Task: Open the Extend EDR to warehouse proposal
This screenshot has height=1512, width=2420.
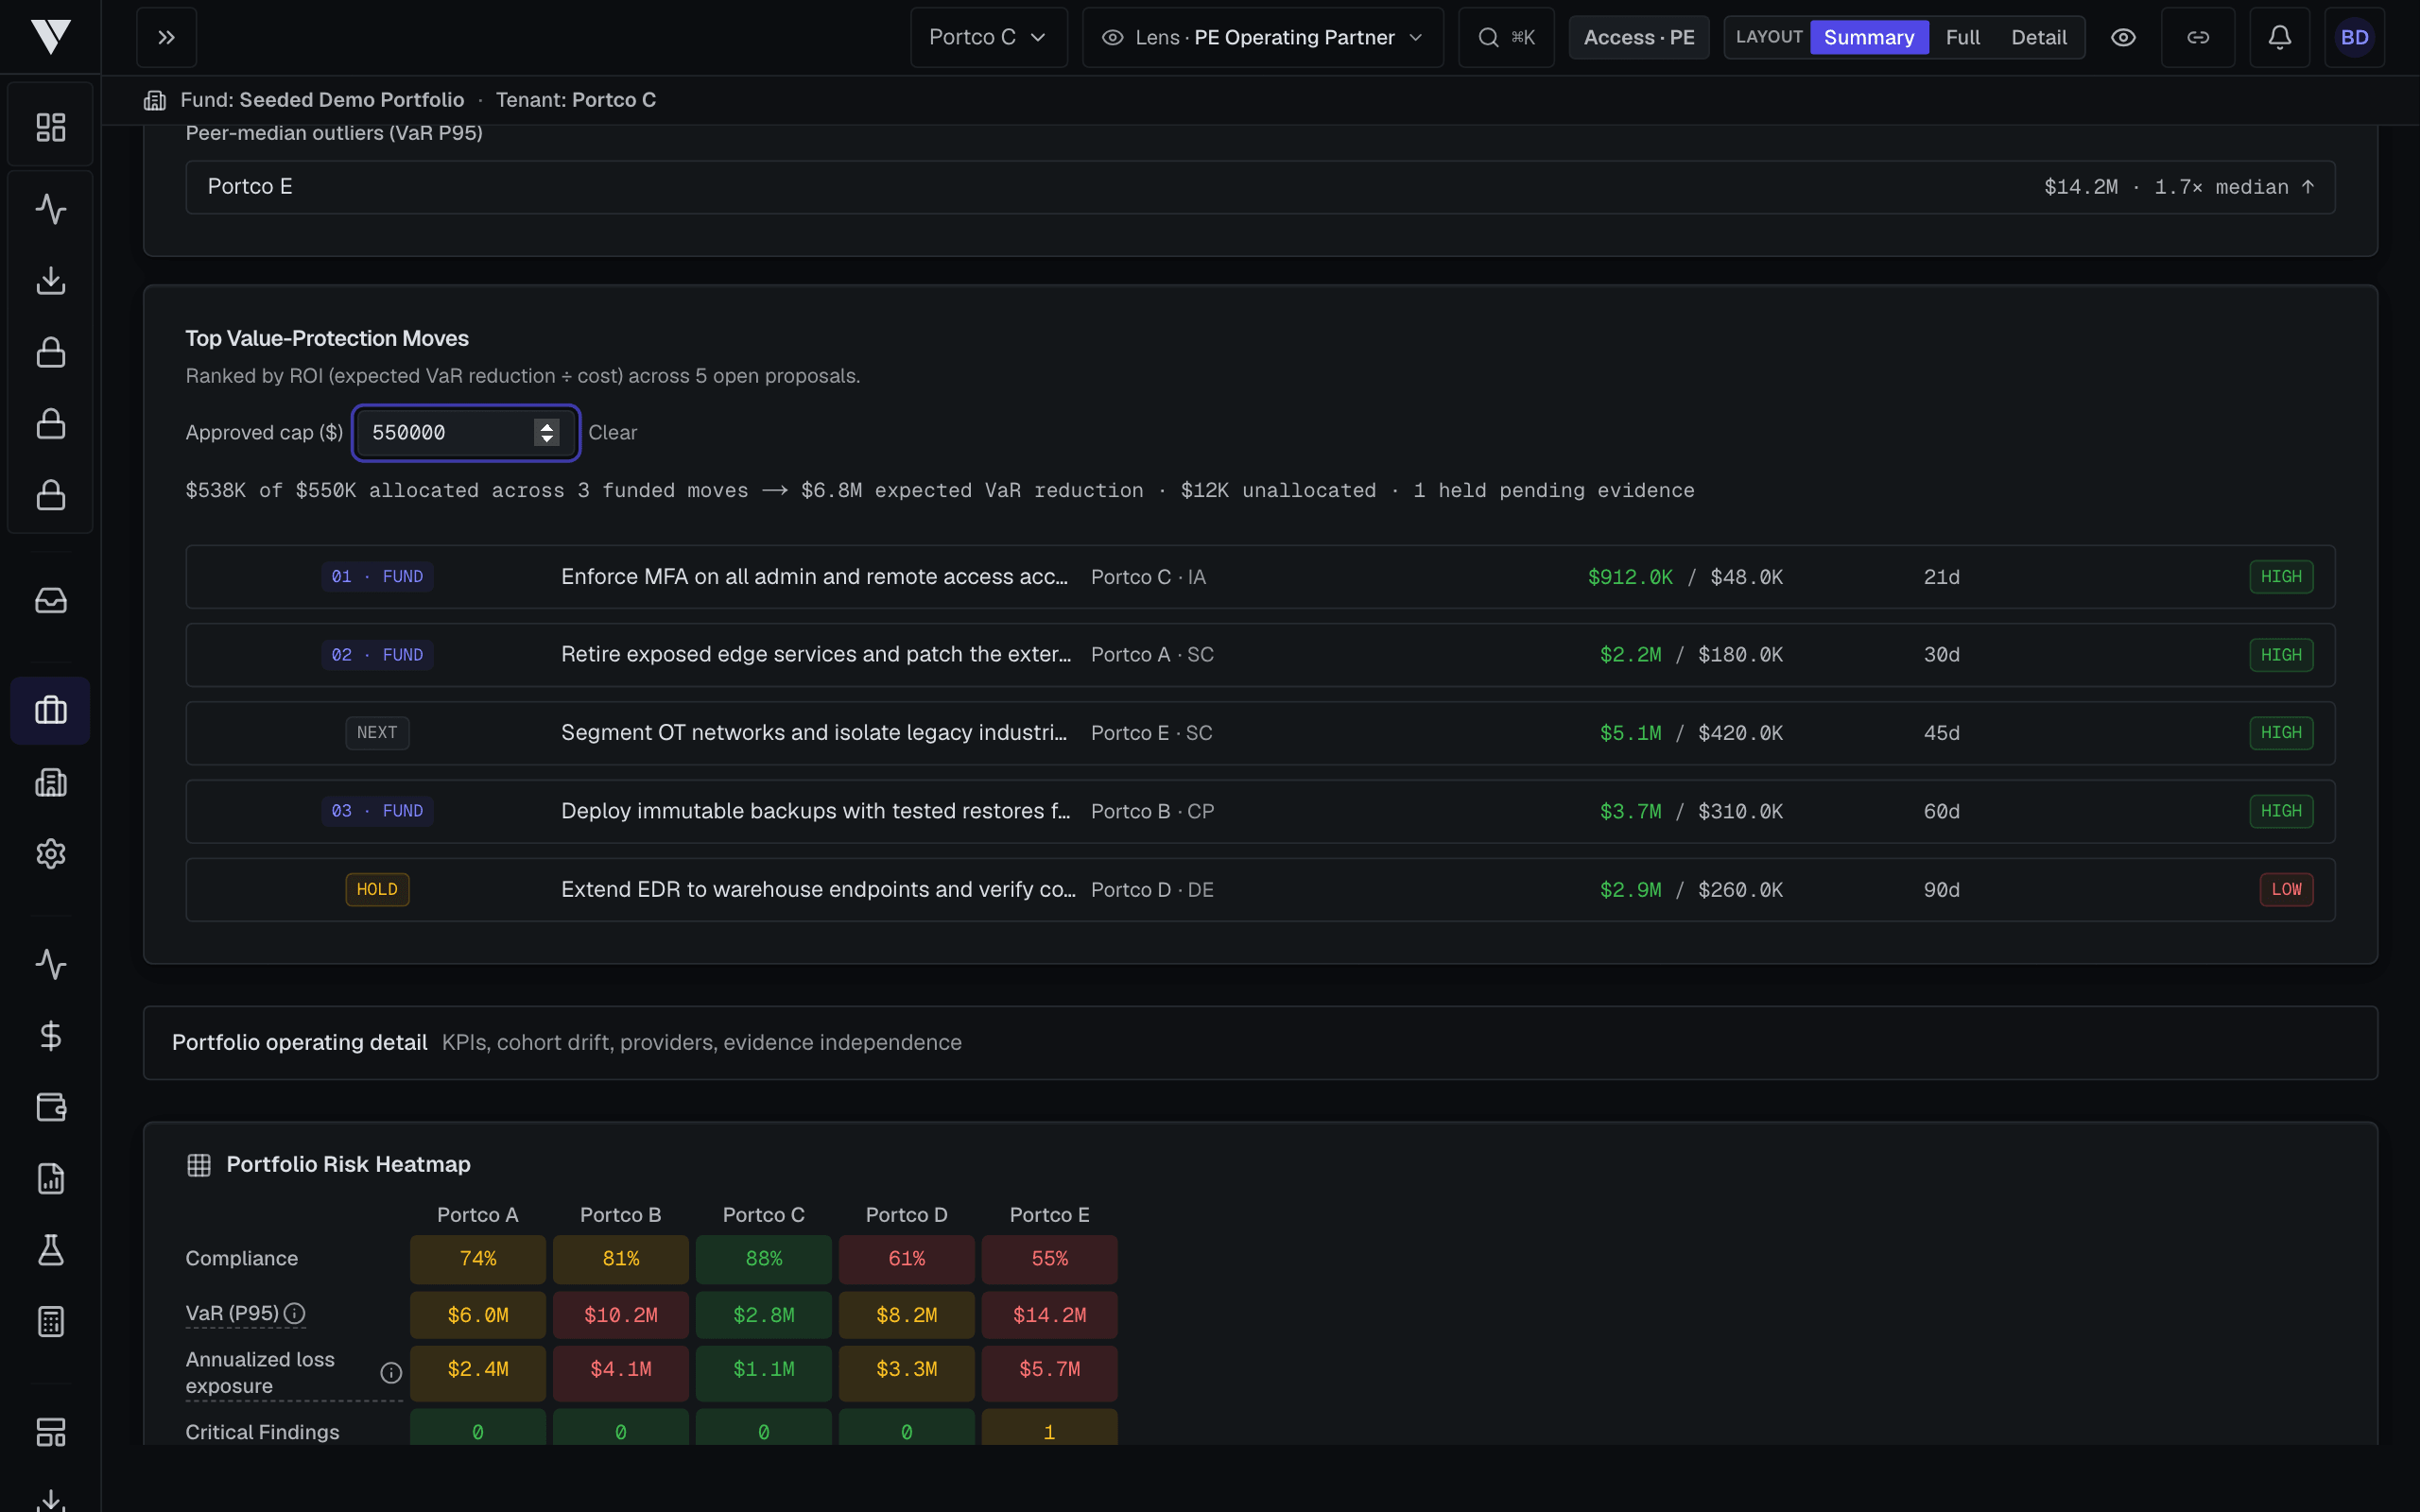Action: click(1260, 889)
